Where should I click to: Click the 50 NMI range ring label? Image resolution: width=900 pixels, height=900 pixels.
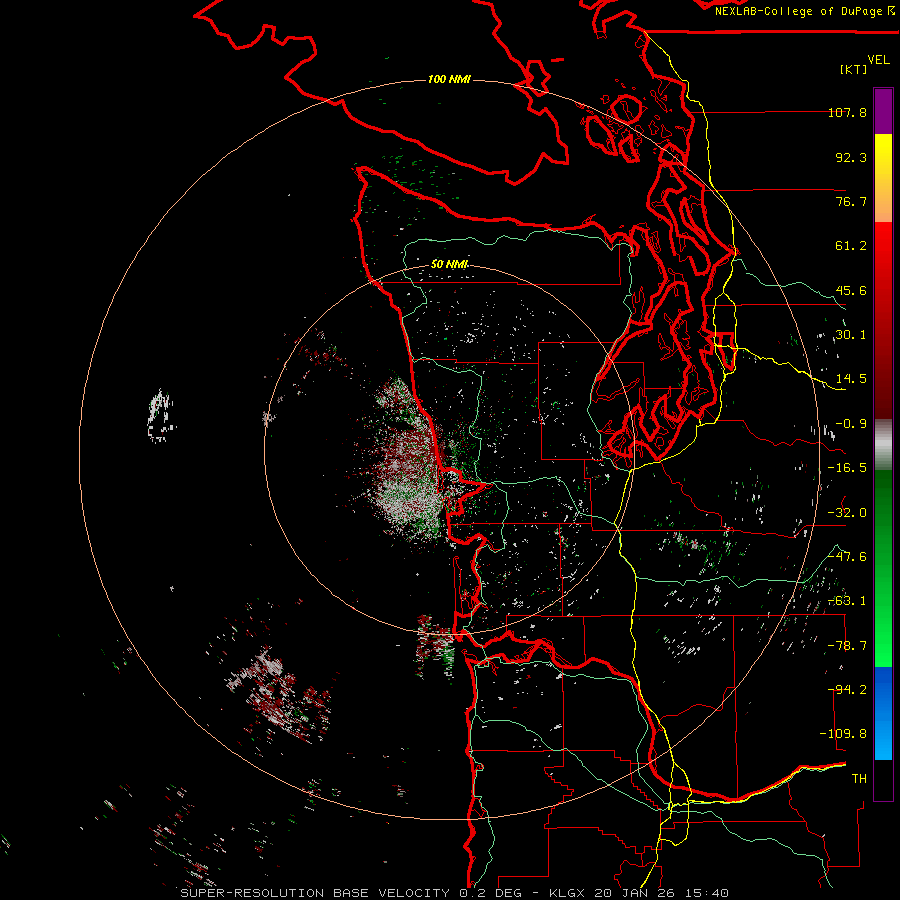click(449, 264)
